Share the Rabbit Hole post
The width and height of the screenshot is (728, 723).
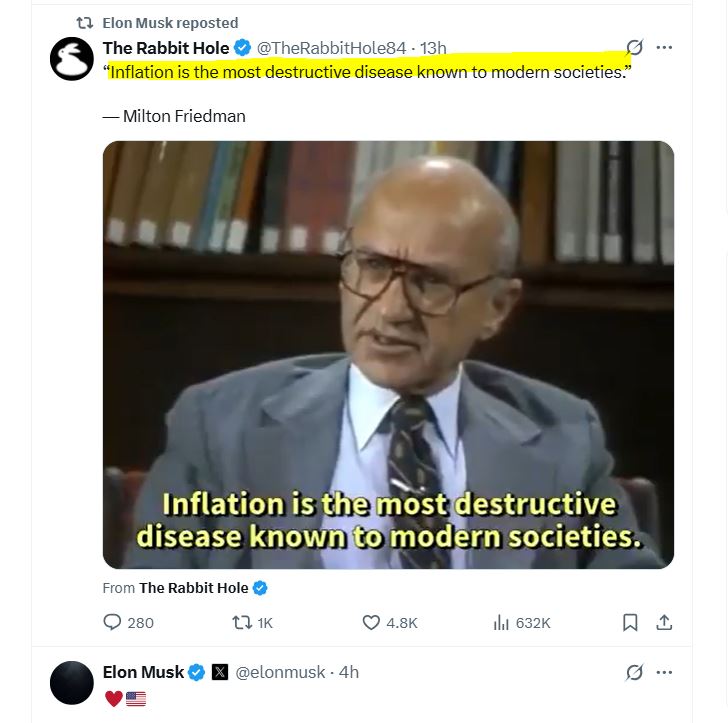tap(663, 622)
